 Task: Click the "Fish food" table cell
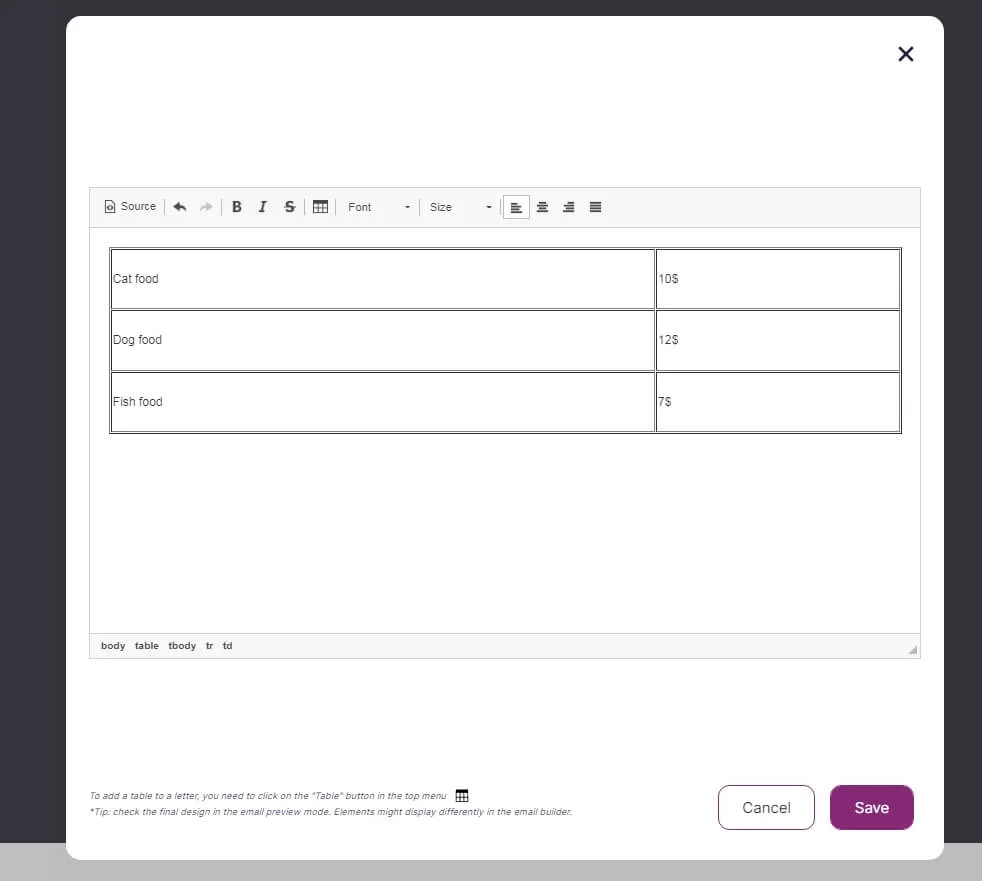(x=383, y=402)
